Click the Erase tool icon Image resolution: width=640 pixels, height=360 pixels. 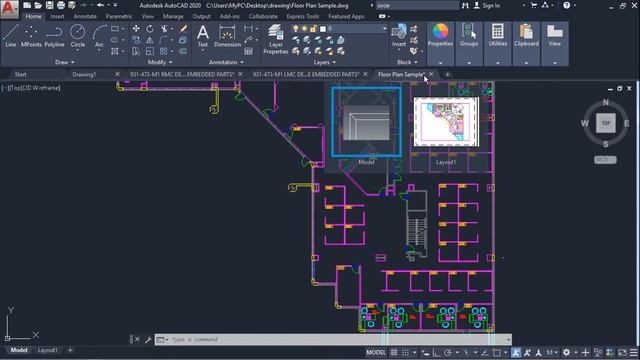[x=183, y=29]
